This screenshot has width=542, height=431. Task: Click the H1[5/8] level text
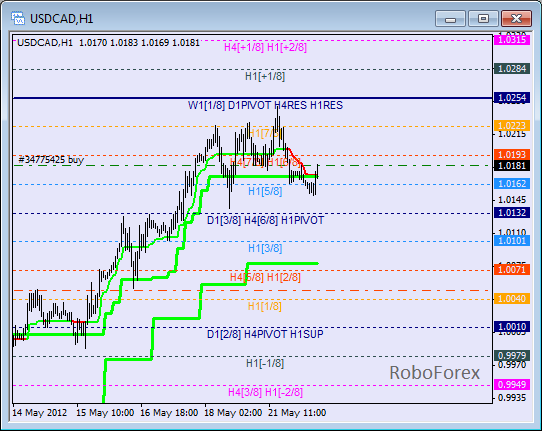pos(265,191)
